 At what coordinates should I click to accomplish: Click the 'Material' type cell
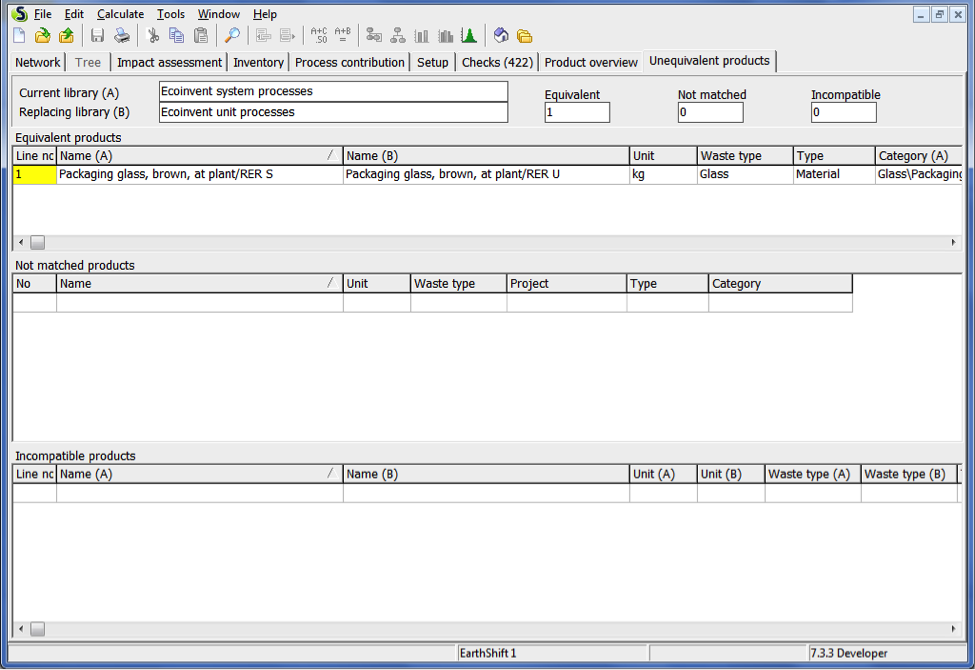(834, 174)
